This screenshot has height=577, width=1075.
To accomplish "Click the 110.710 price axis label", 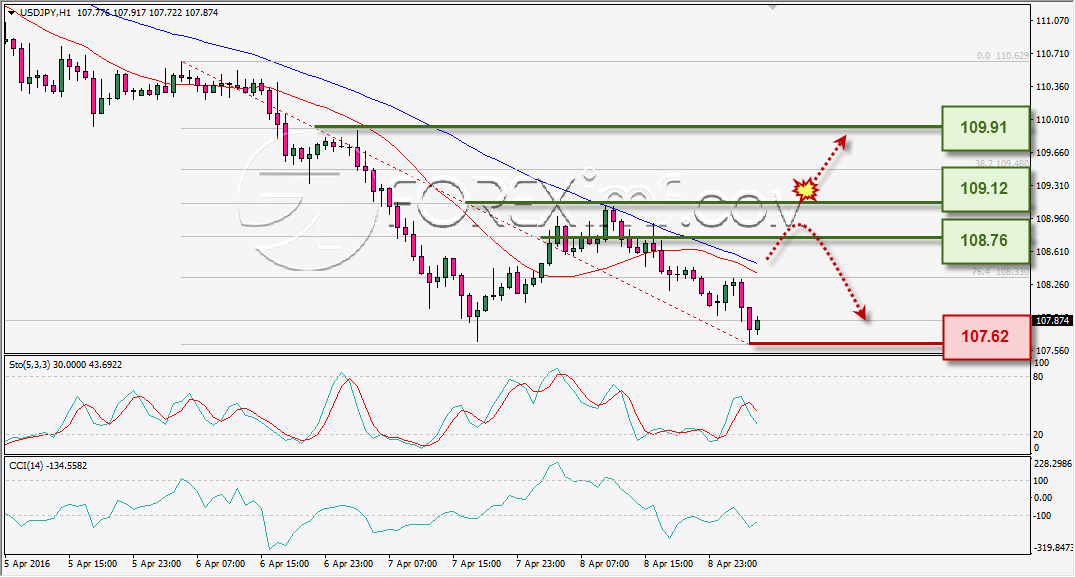I will 1052,53.
